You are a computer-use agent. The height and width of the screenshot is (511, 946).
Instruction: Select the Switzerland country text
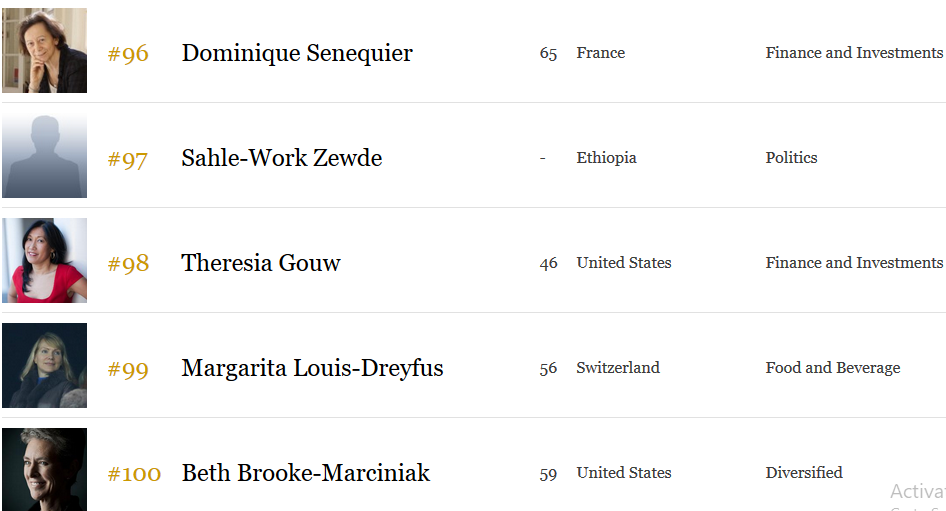coord(618,368)
